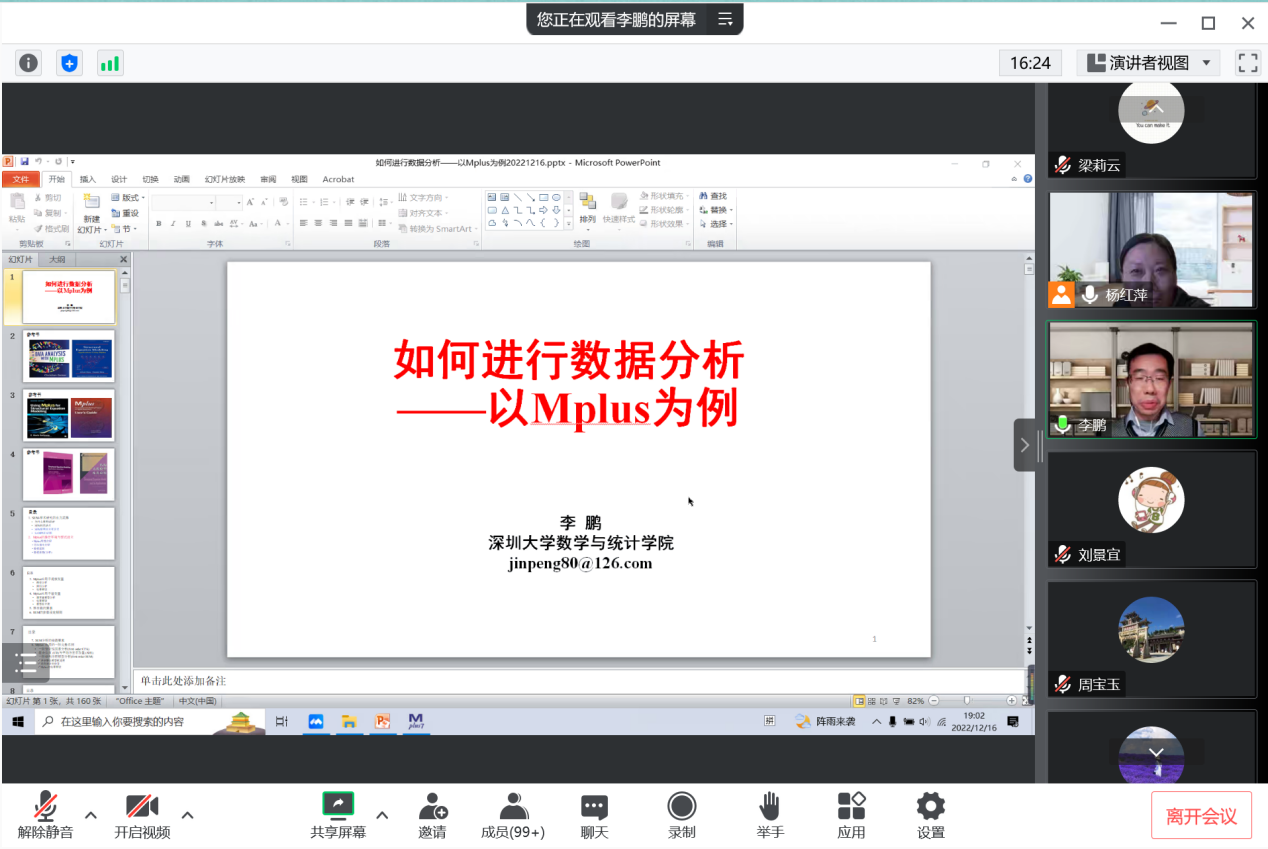Click Windows Start button in shared screen
This screenshot has height=849, width=1268.
(18, 721)
